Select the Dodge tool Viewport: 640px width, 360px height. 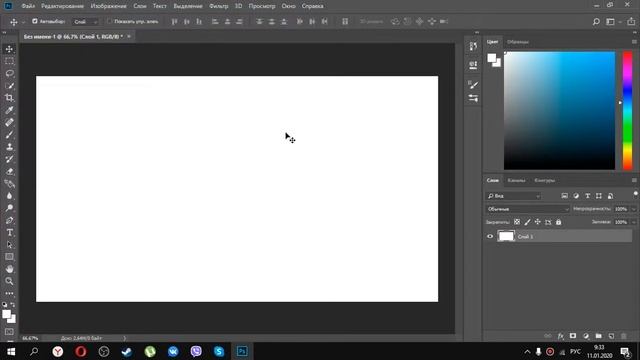(x=9, y=208)
